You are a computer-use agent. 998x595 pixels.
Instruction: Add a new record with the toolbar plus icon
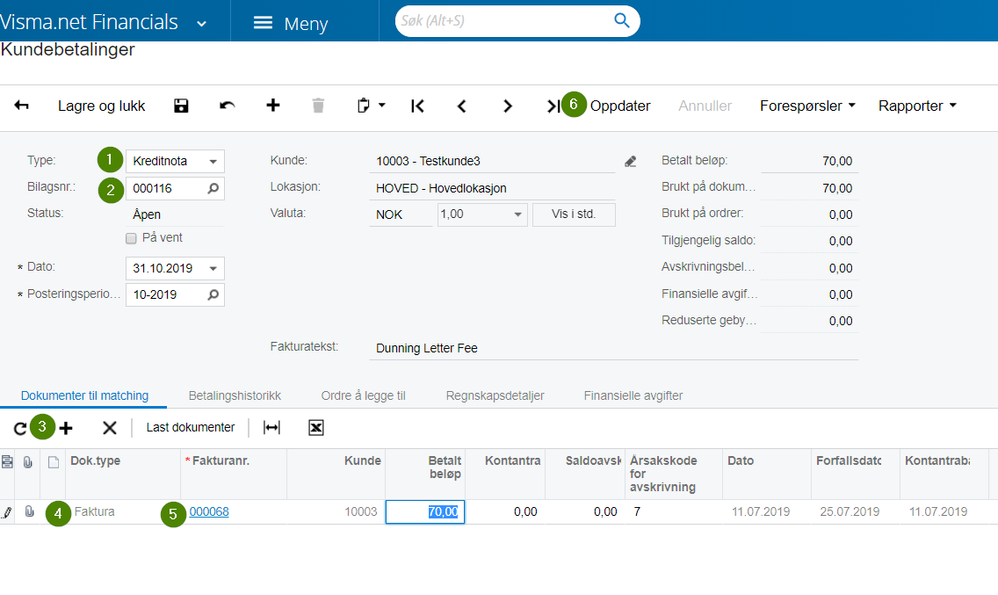(273, 106)
